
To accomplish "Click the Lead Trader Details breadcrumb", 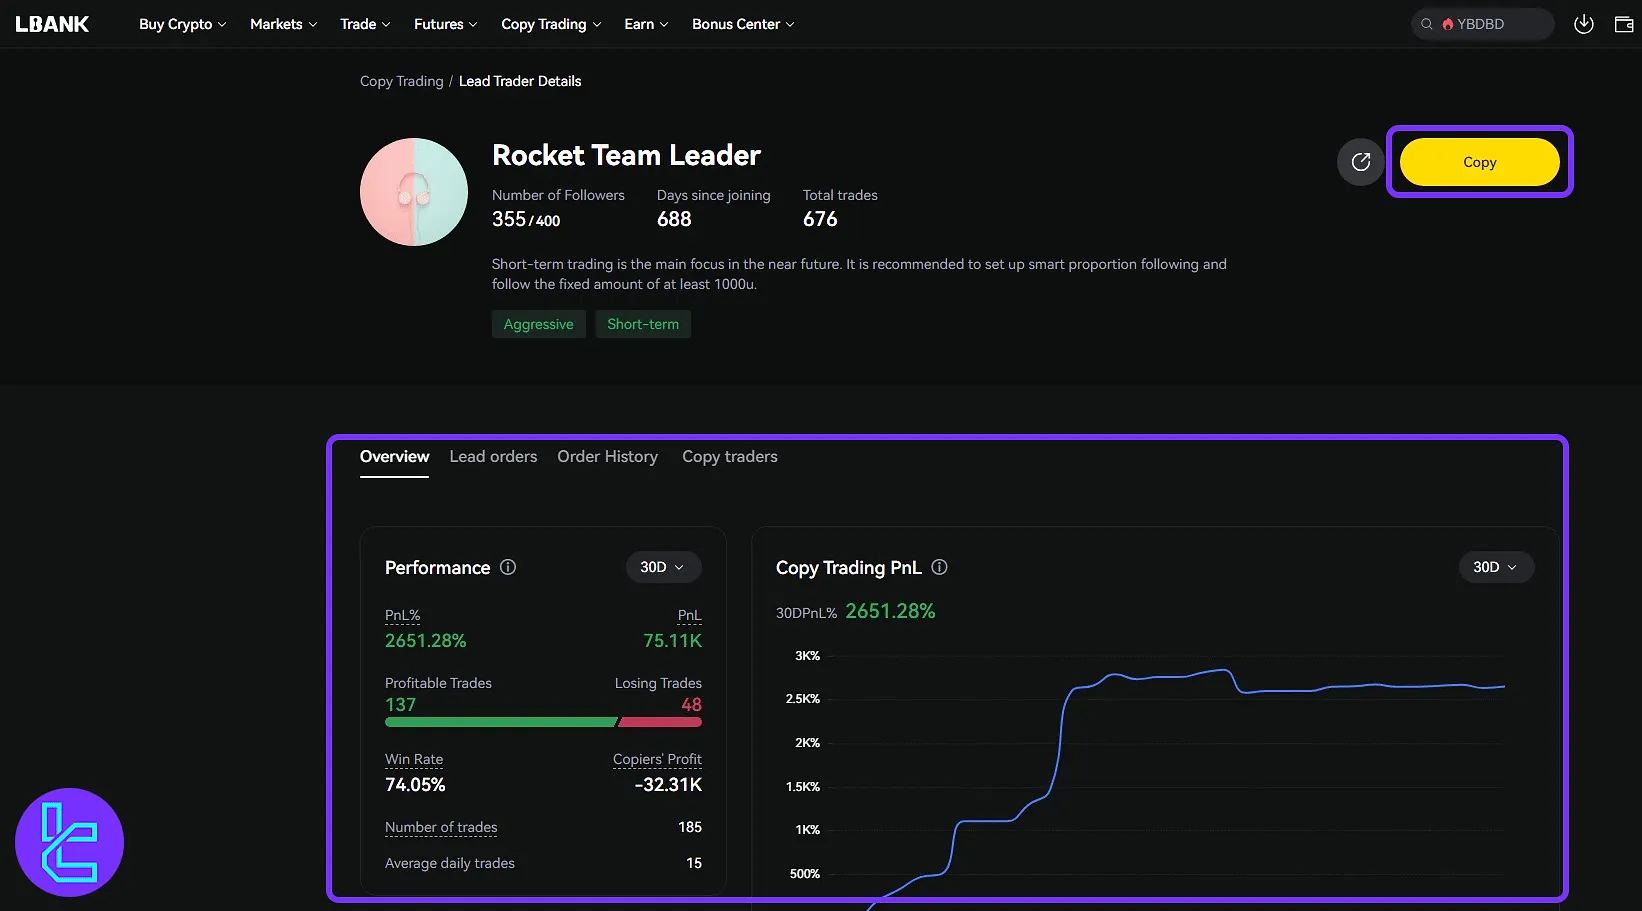I will pyautogui.click(x=520, y=81).
